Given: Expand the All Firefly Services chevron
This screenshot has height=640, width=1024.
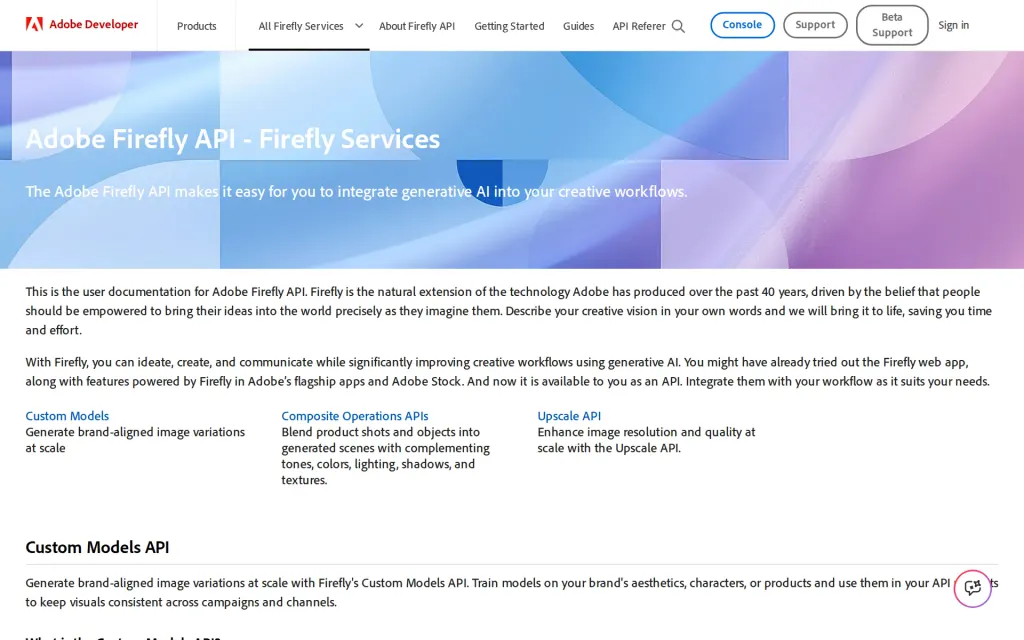Looking at the screenshot, I should click(x=359, y=26).
